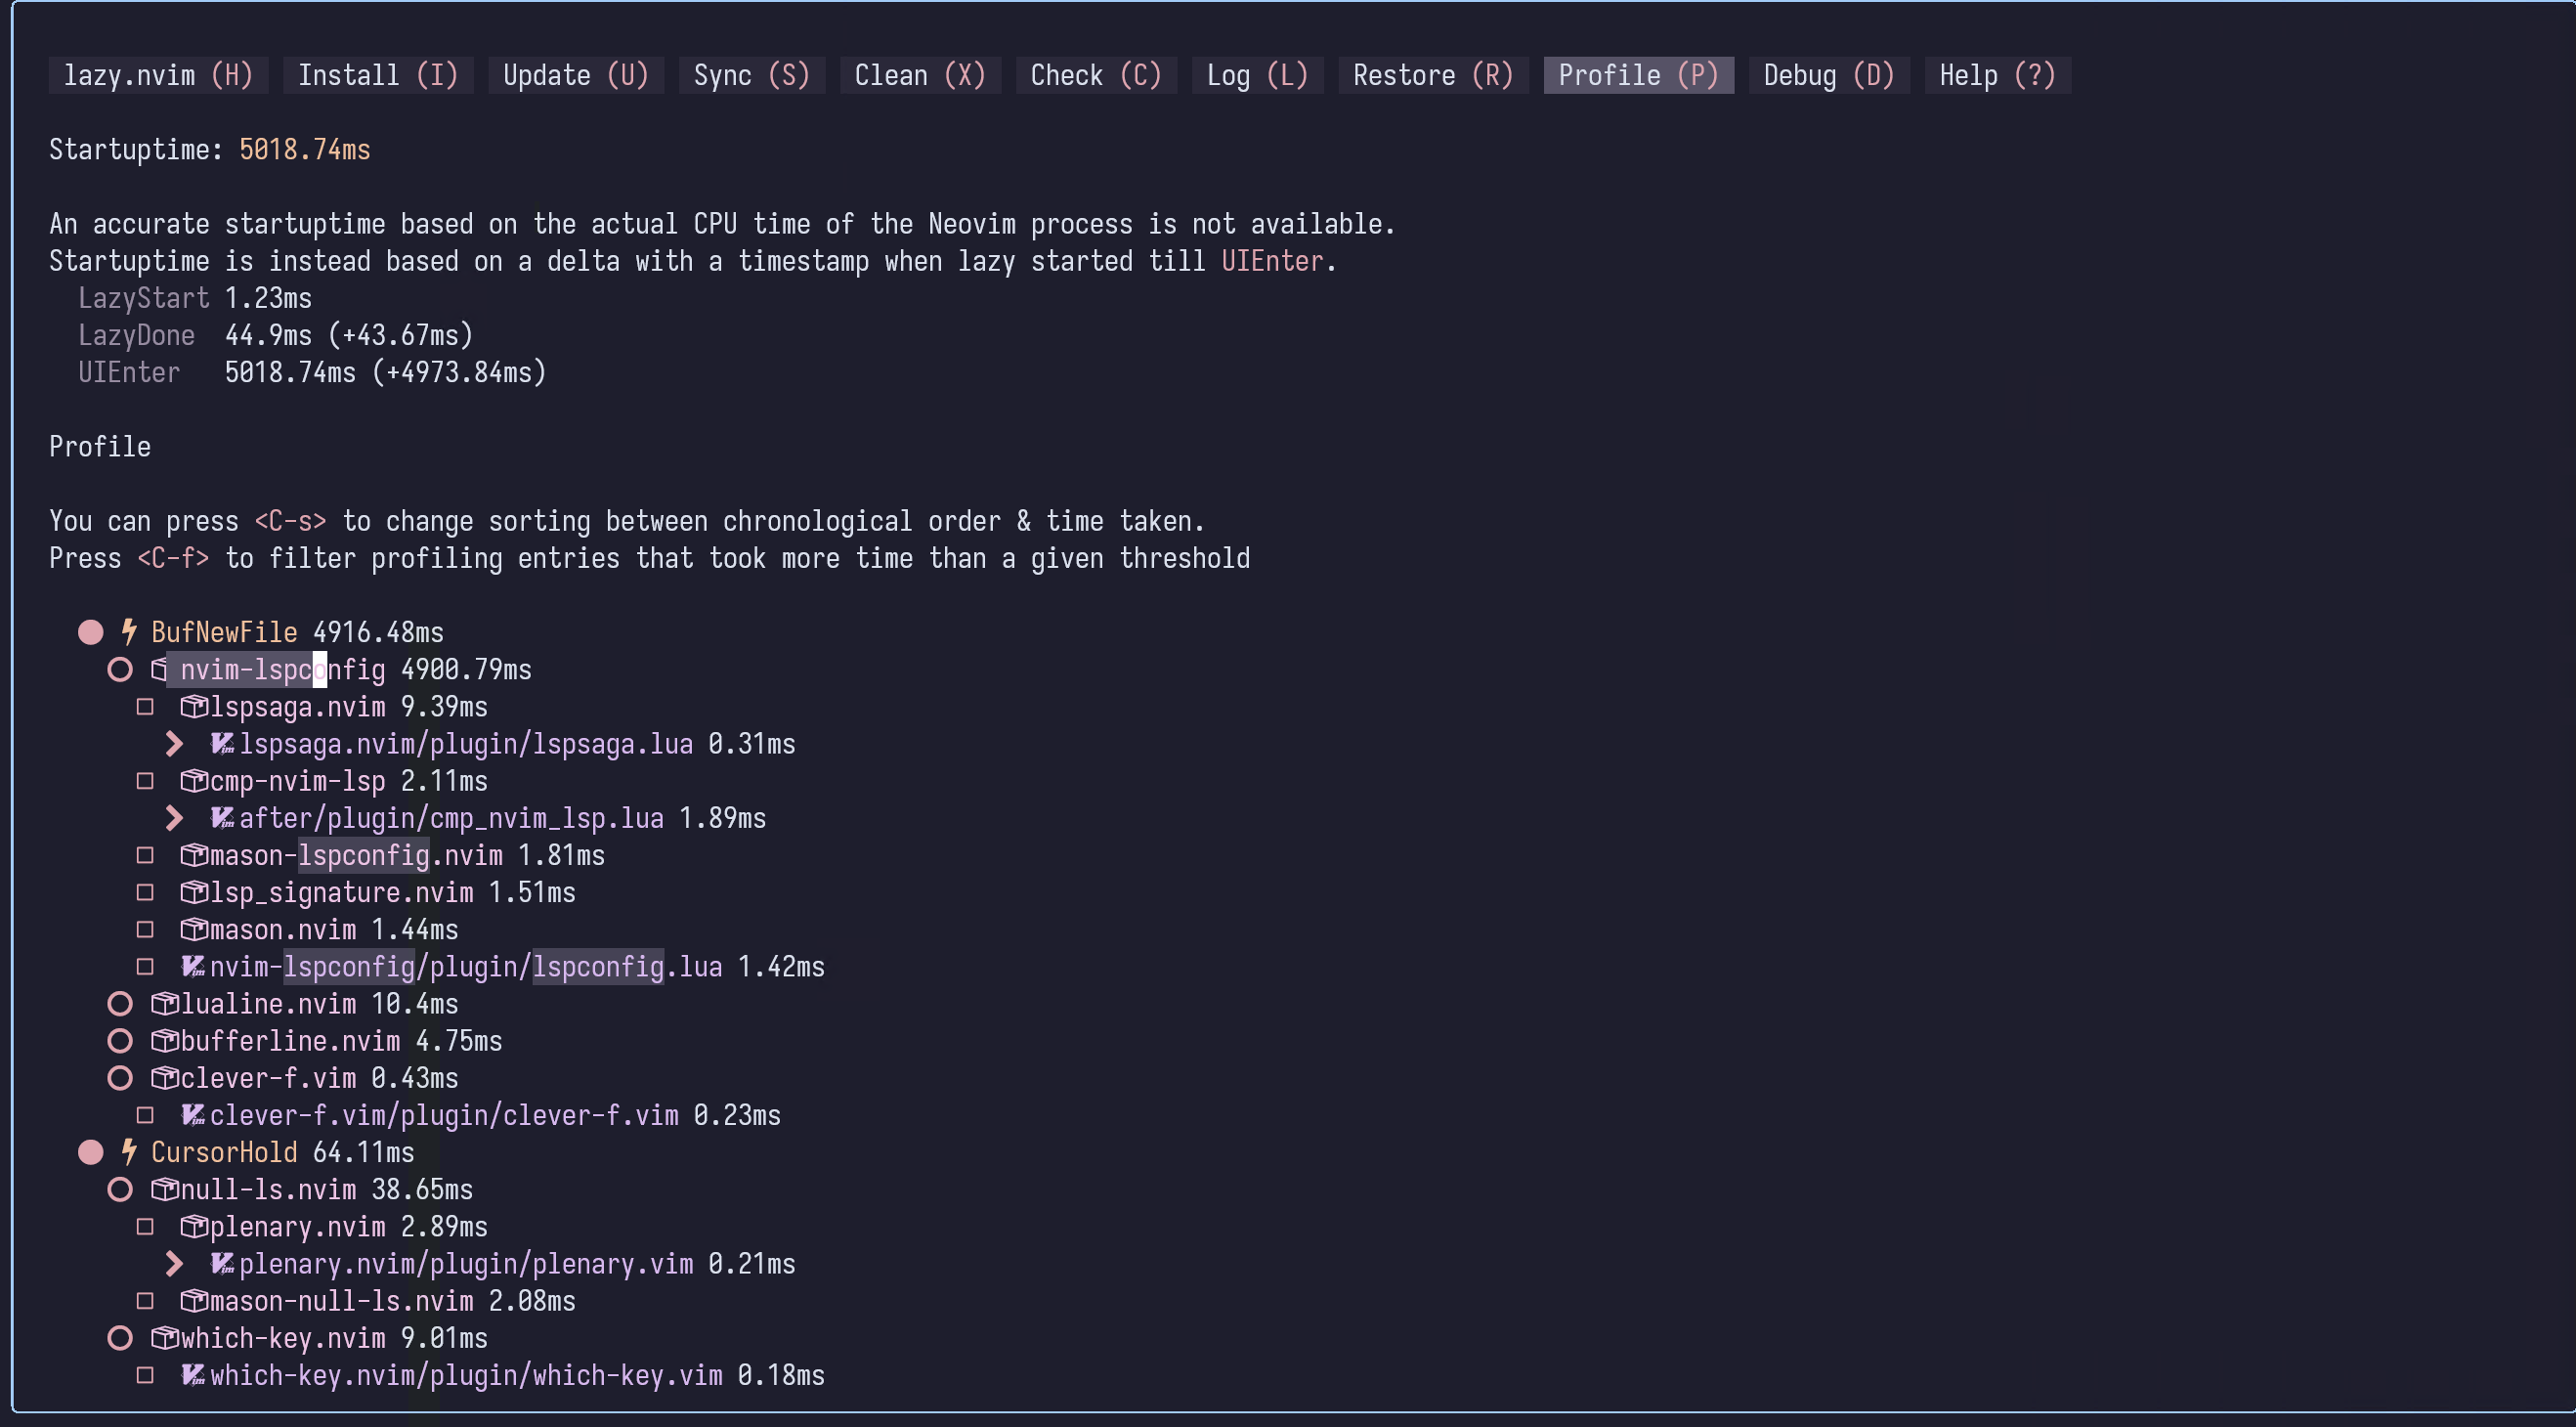Expand the chevron before lspsaga.nvim/plugin/lspsaga.lua

tap(176, 743)
